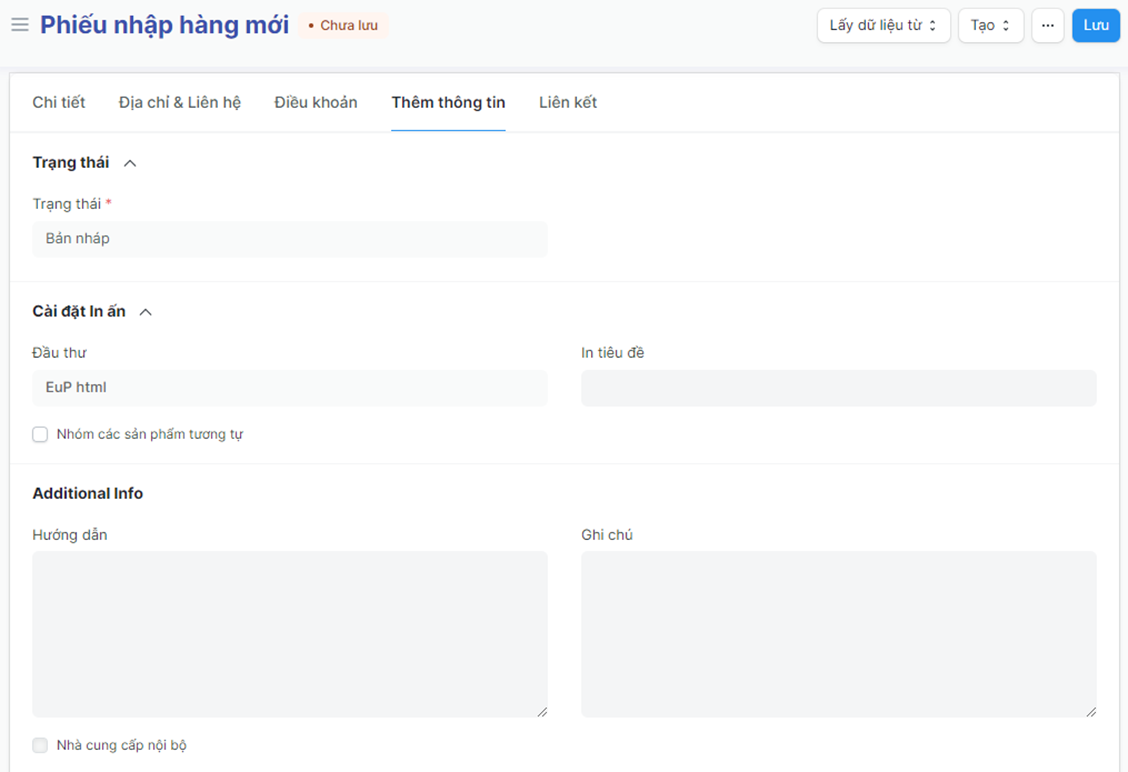Enable Nhóm các sản phẩm tương tự checkbox
1128x772 pixels.
click(40, 435)
